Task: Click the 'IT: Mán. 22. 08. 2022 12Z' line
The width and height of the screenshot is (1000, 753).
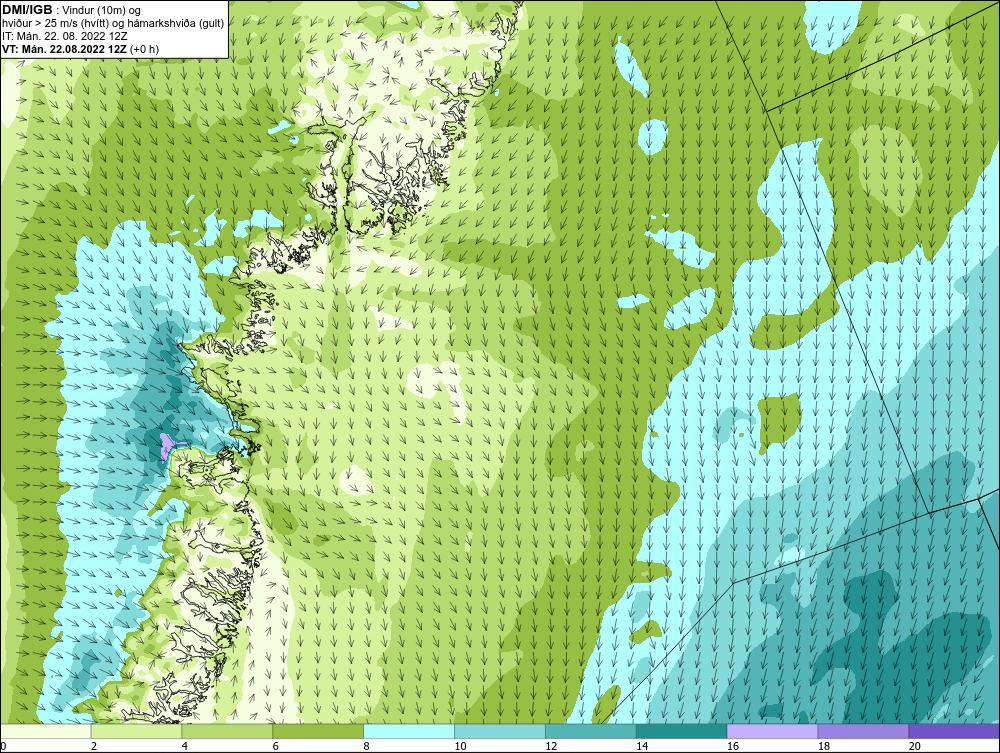Action: pos(65,36)
